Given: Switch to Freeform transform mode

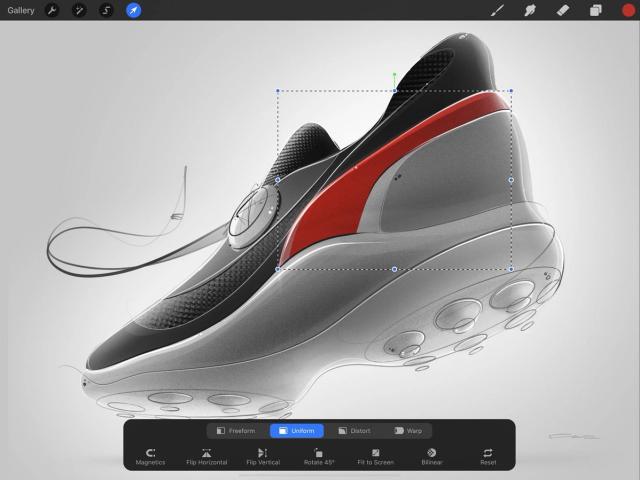Looking at the screenshot, I should [236, 431].
